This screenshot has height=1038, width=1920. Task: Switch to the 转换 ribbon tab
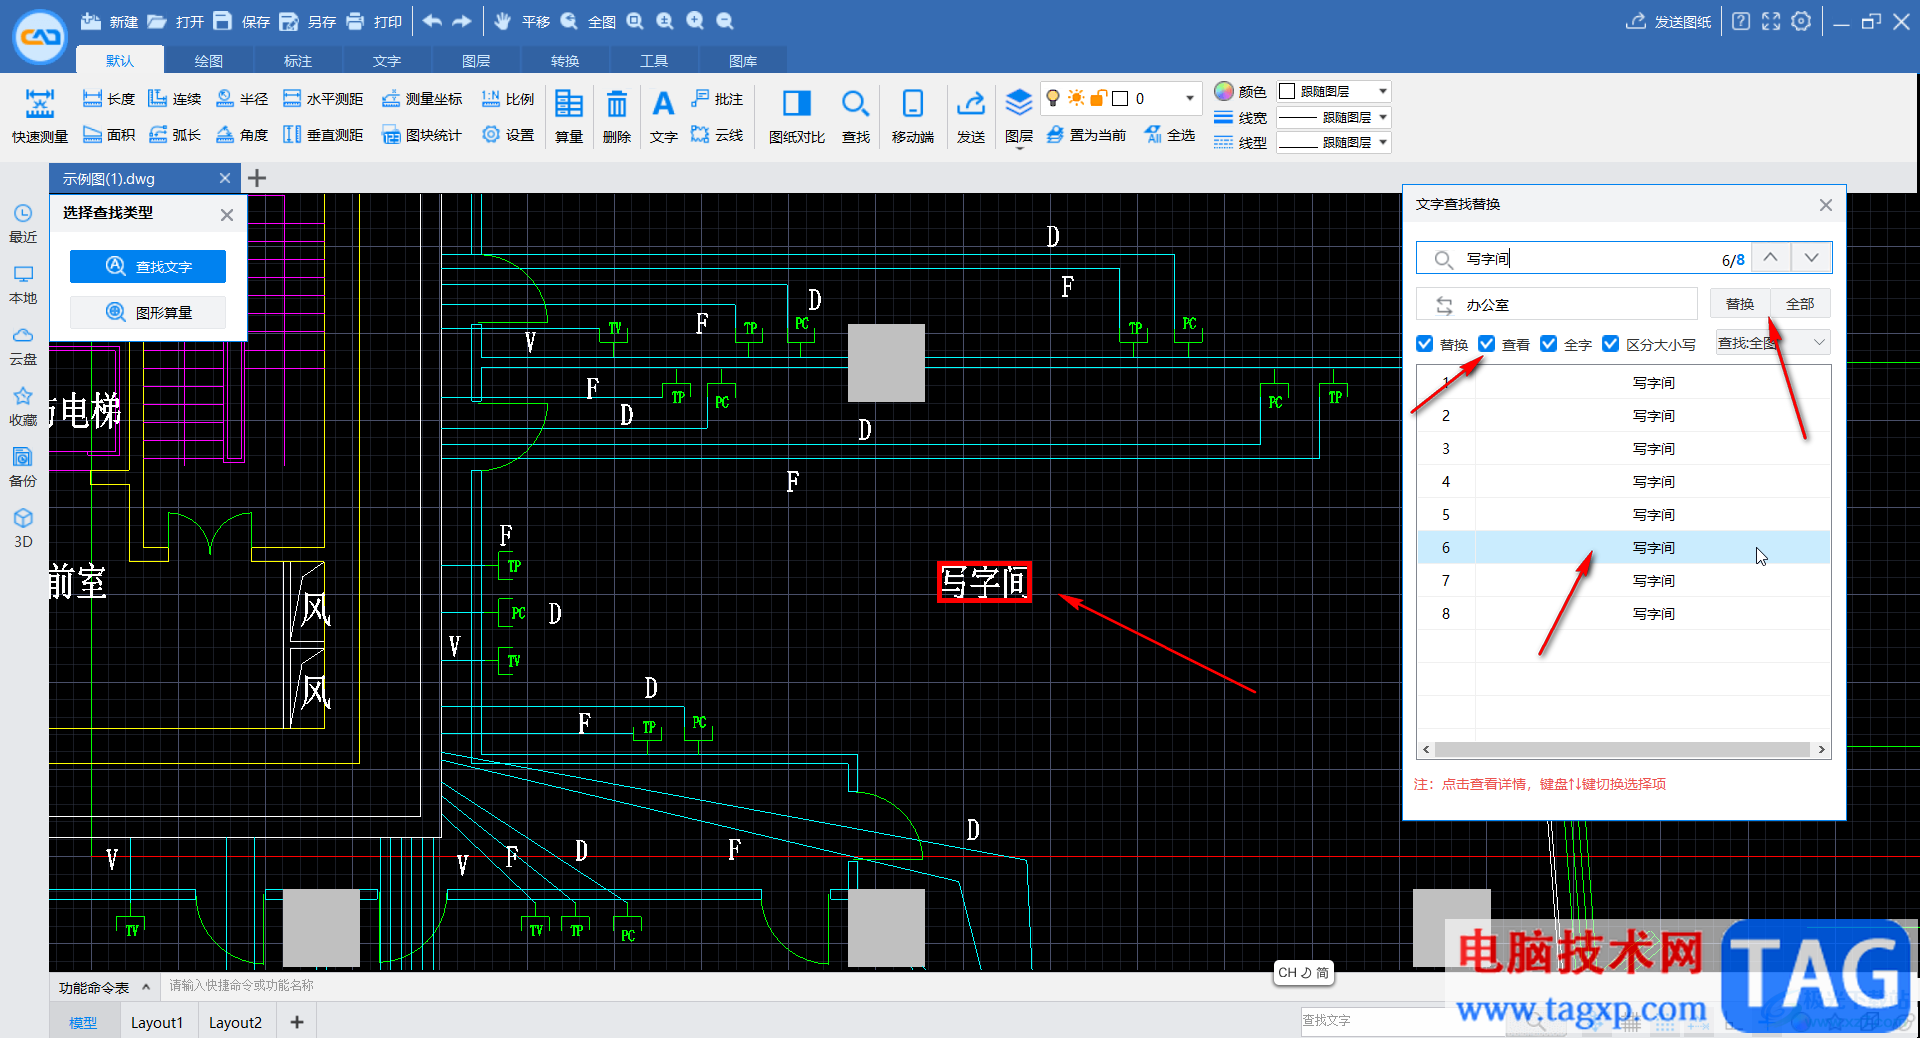click(x=564, y=61)
